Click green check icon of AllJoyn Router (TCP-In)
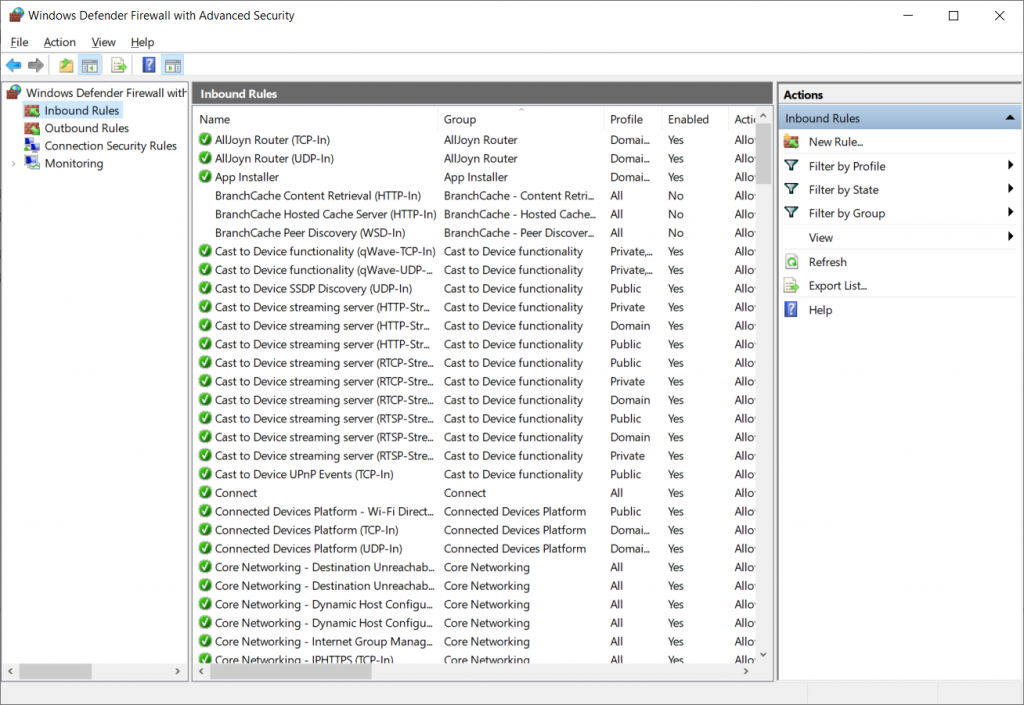The height and width of the screenshot is (705, 1024). [x=205, y=139]
